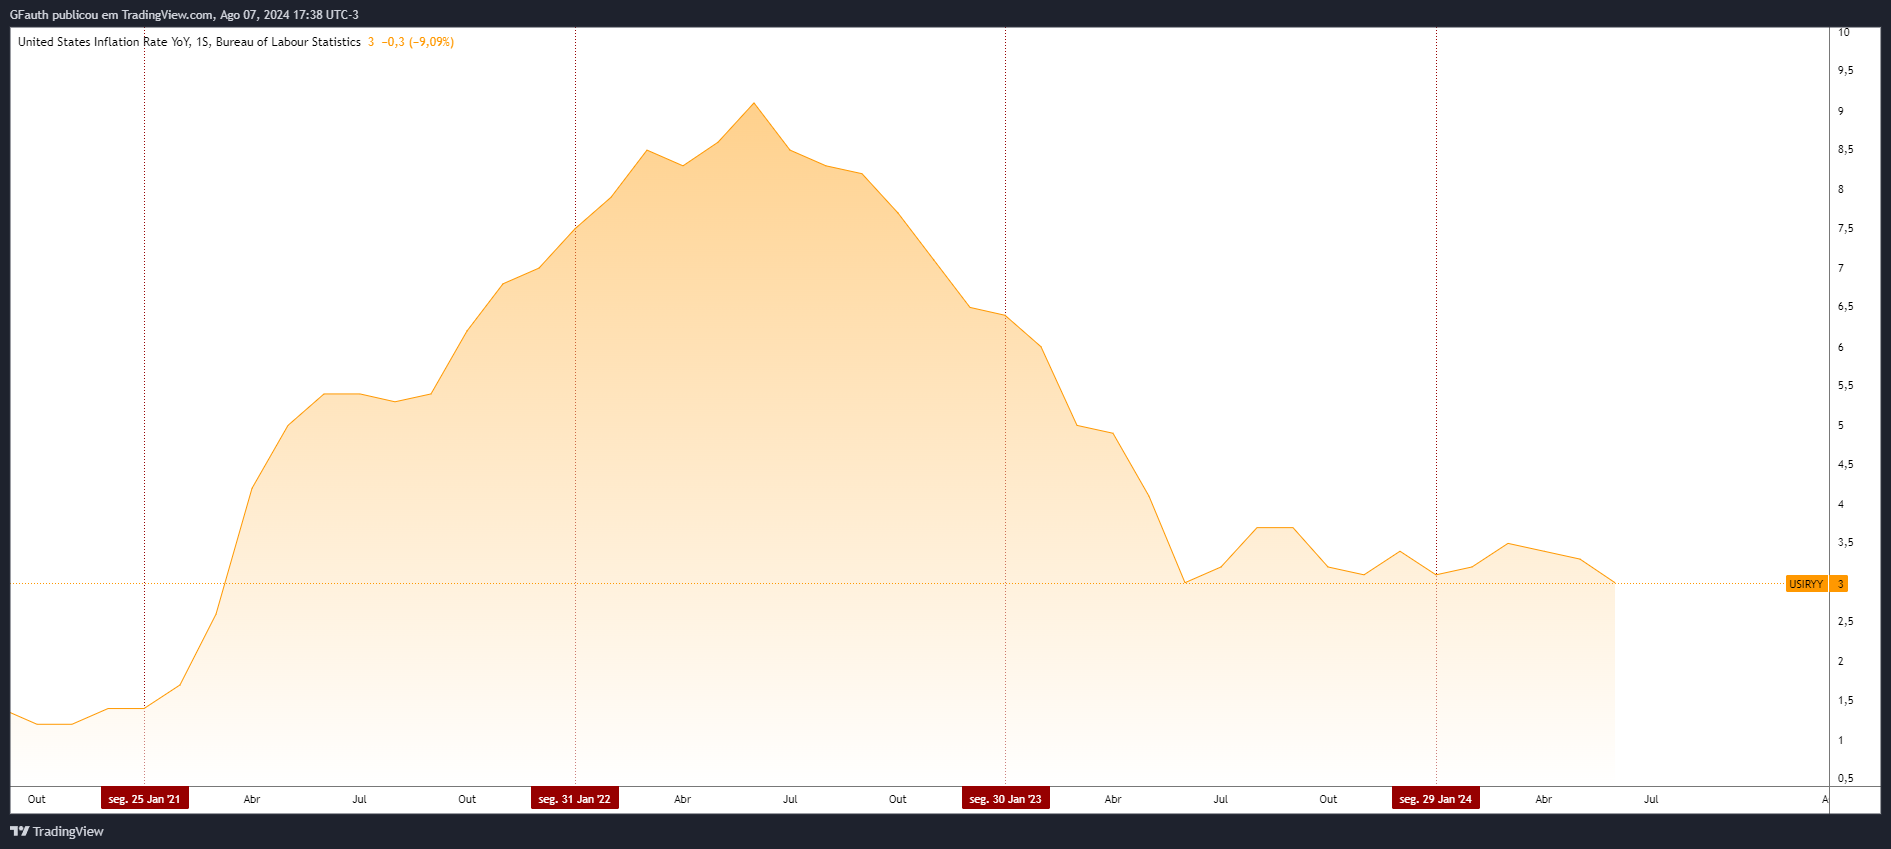Click the '5,5' price axis label
The width and height of the screenshot is (1891, 849).
click(1845, 385)
